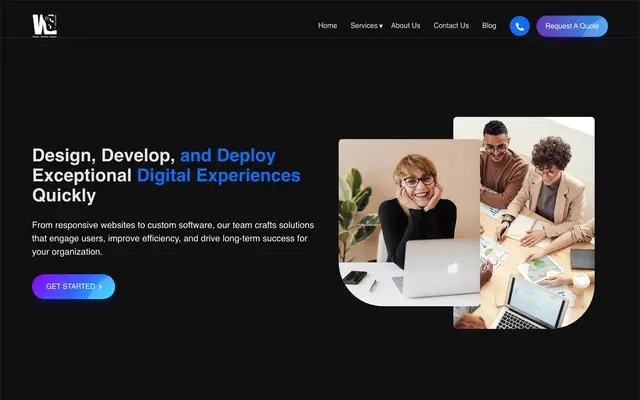Navigate to the Blog page
The width and height of the screenshot is (640, 400).
(x=489, y=26)
